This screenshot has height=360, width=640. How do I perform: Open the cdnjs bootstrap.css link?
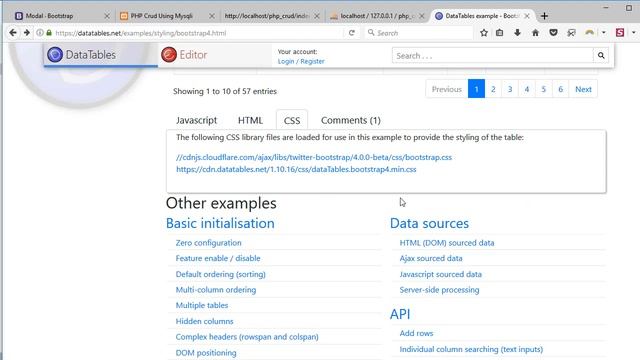tap(314, 157)
